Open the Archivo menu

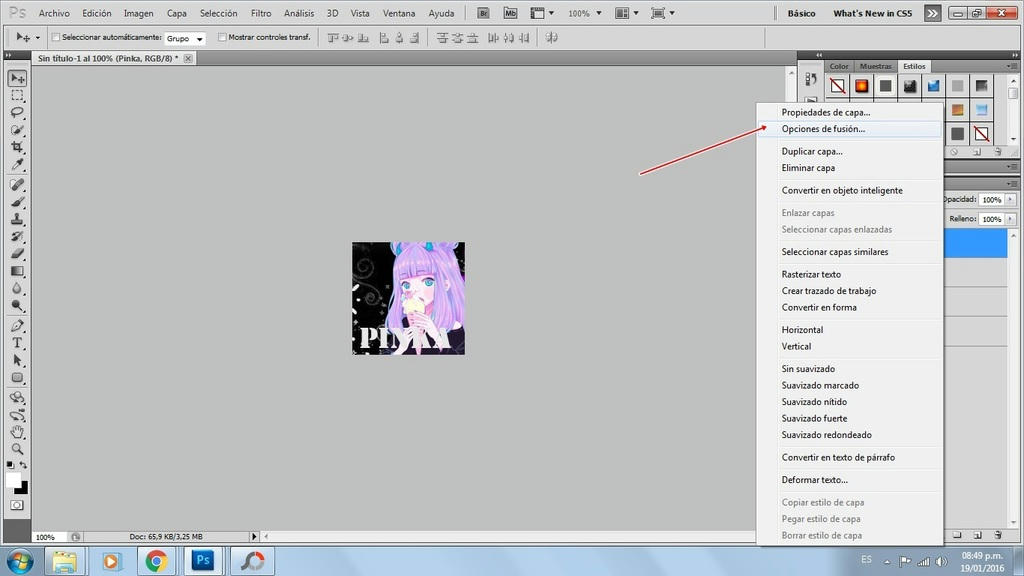click(x=54, y=13)
